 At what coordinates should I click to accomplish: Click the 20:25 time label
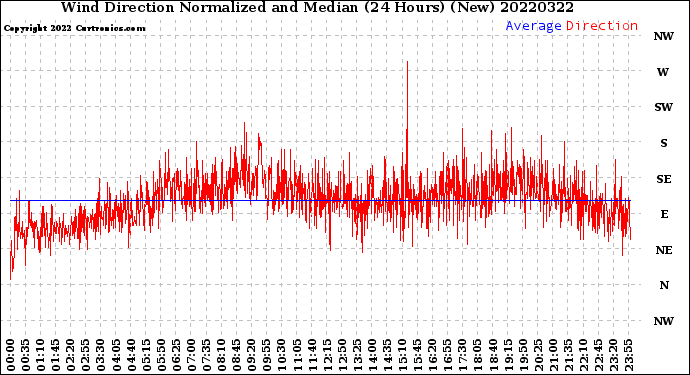tap(537, 355)
